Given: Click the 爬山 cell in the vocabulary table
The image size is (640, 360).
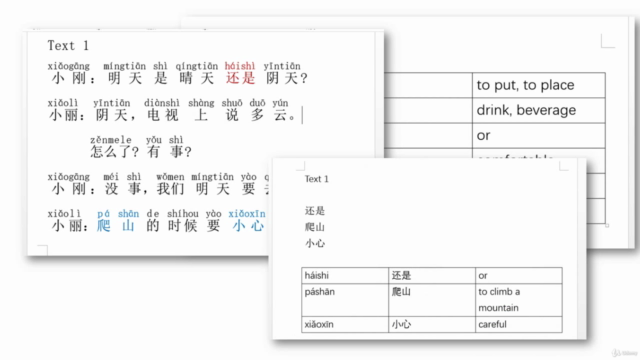Looking at the screenshot, I should 432,300.
